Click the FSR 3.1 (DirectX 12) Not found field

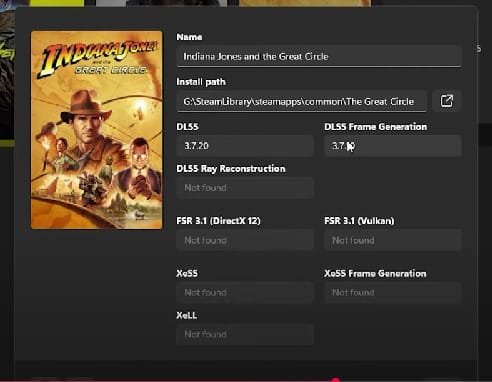coord(245,240)
